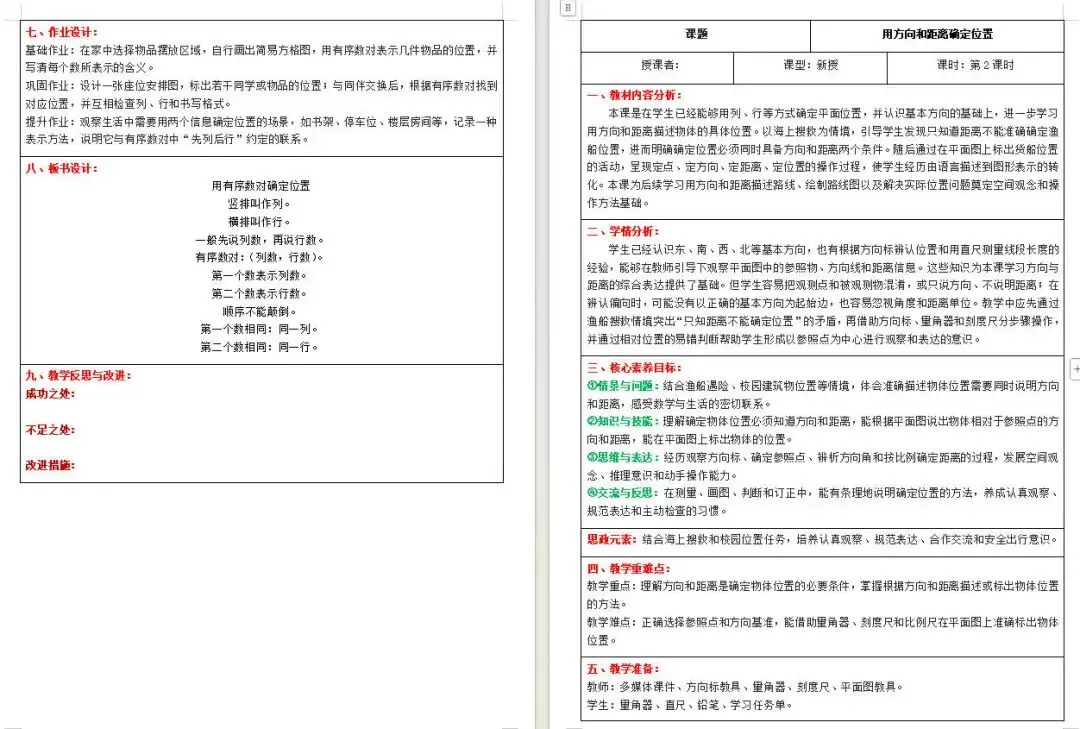Click the heading 一、教材内容分析
The image size is (1080, 729).
[x=634, y=95]
